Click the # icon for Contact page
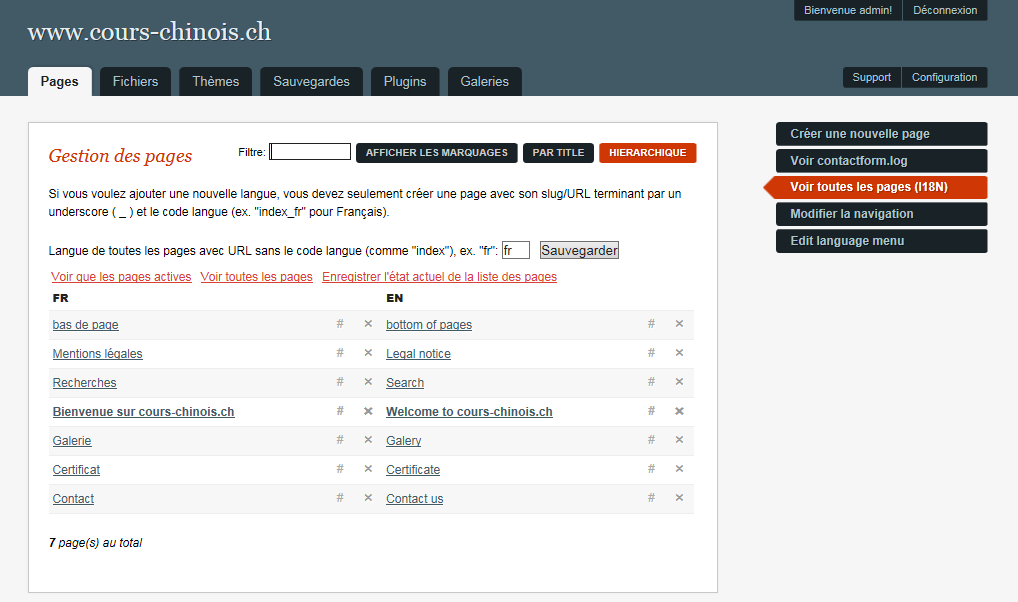The image size is (1018, 602). click(x=340, y=498)
